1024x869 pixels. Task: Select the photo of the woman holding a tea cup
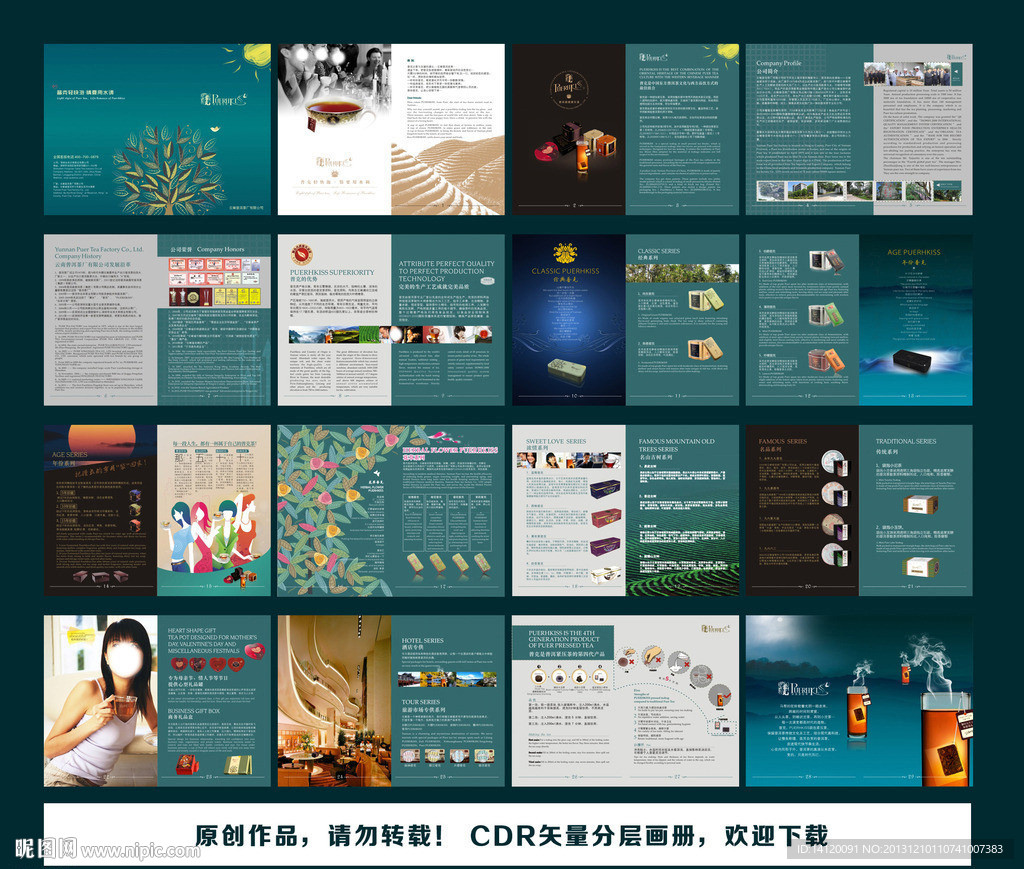(101, 701)
